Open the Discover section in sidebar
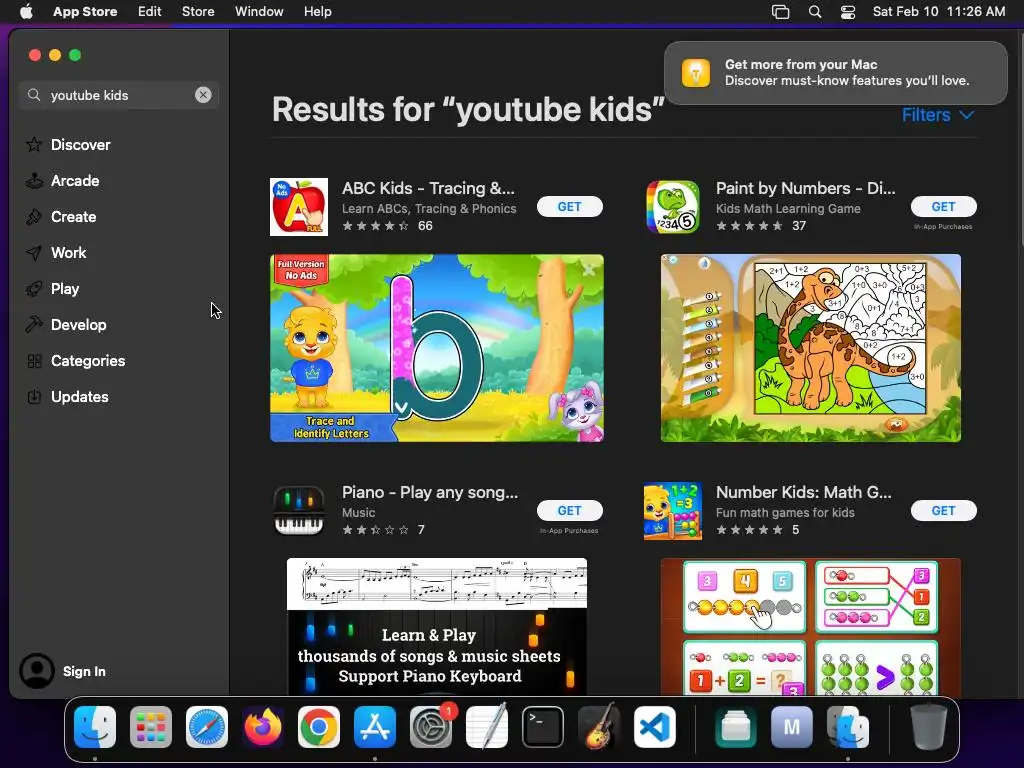Image resolution: width=1024 pixels, height=768 pixels. [x=68, y=144]
